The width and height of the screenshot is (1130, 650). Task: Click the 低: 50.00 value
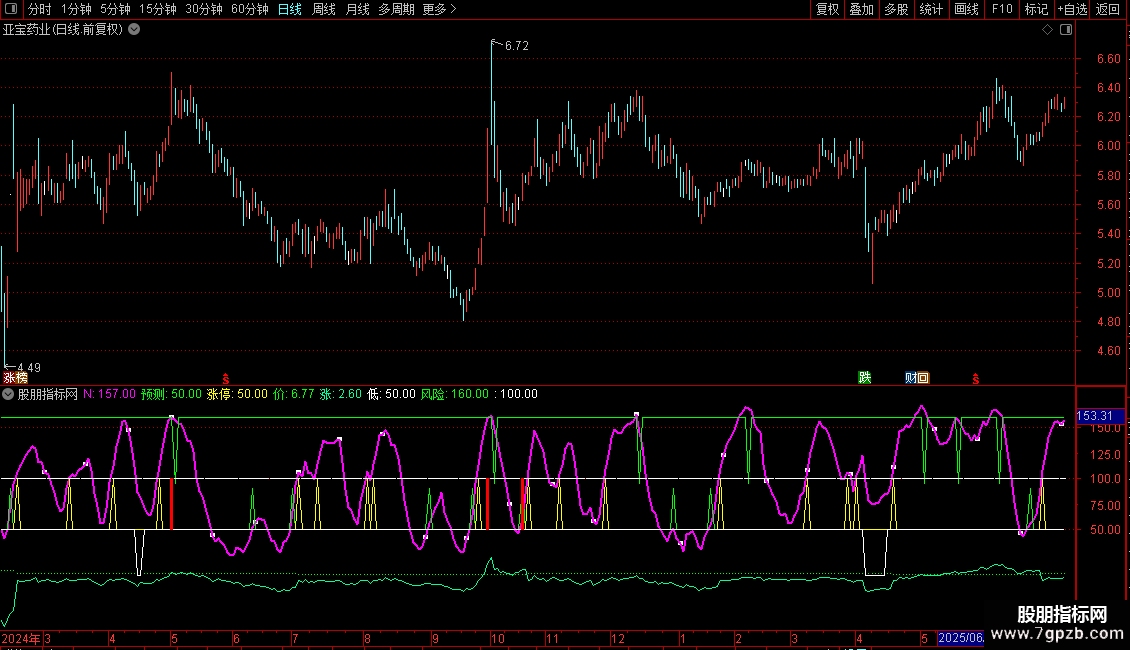tap(391, 394)
